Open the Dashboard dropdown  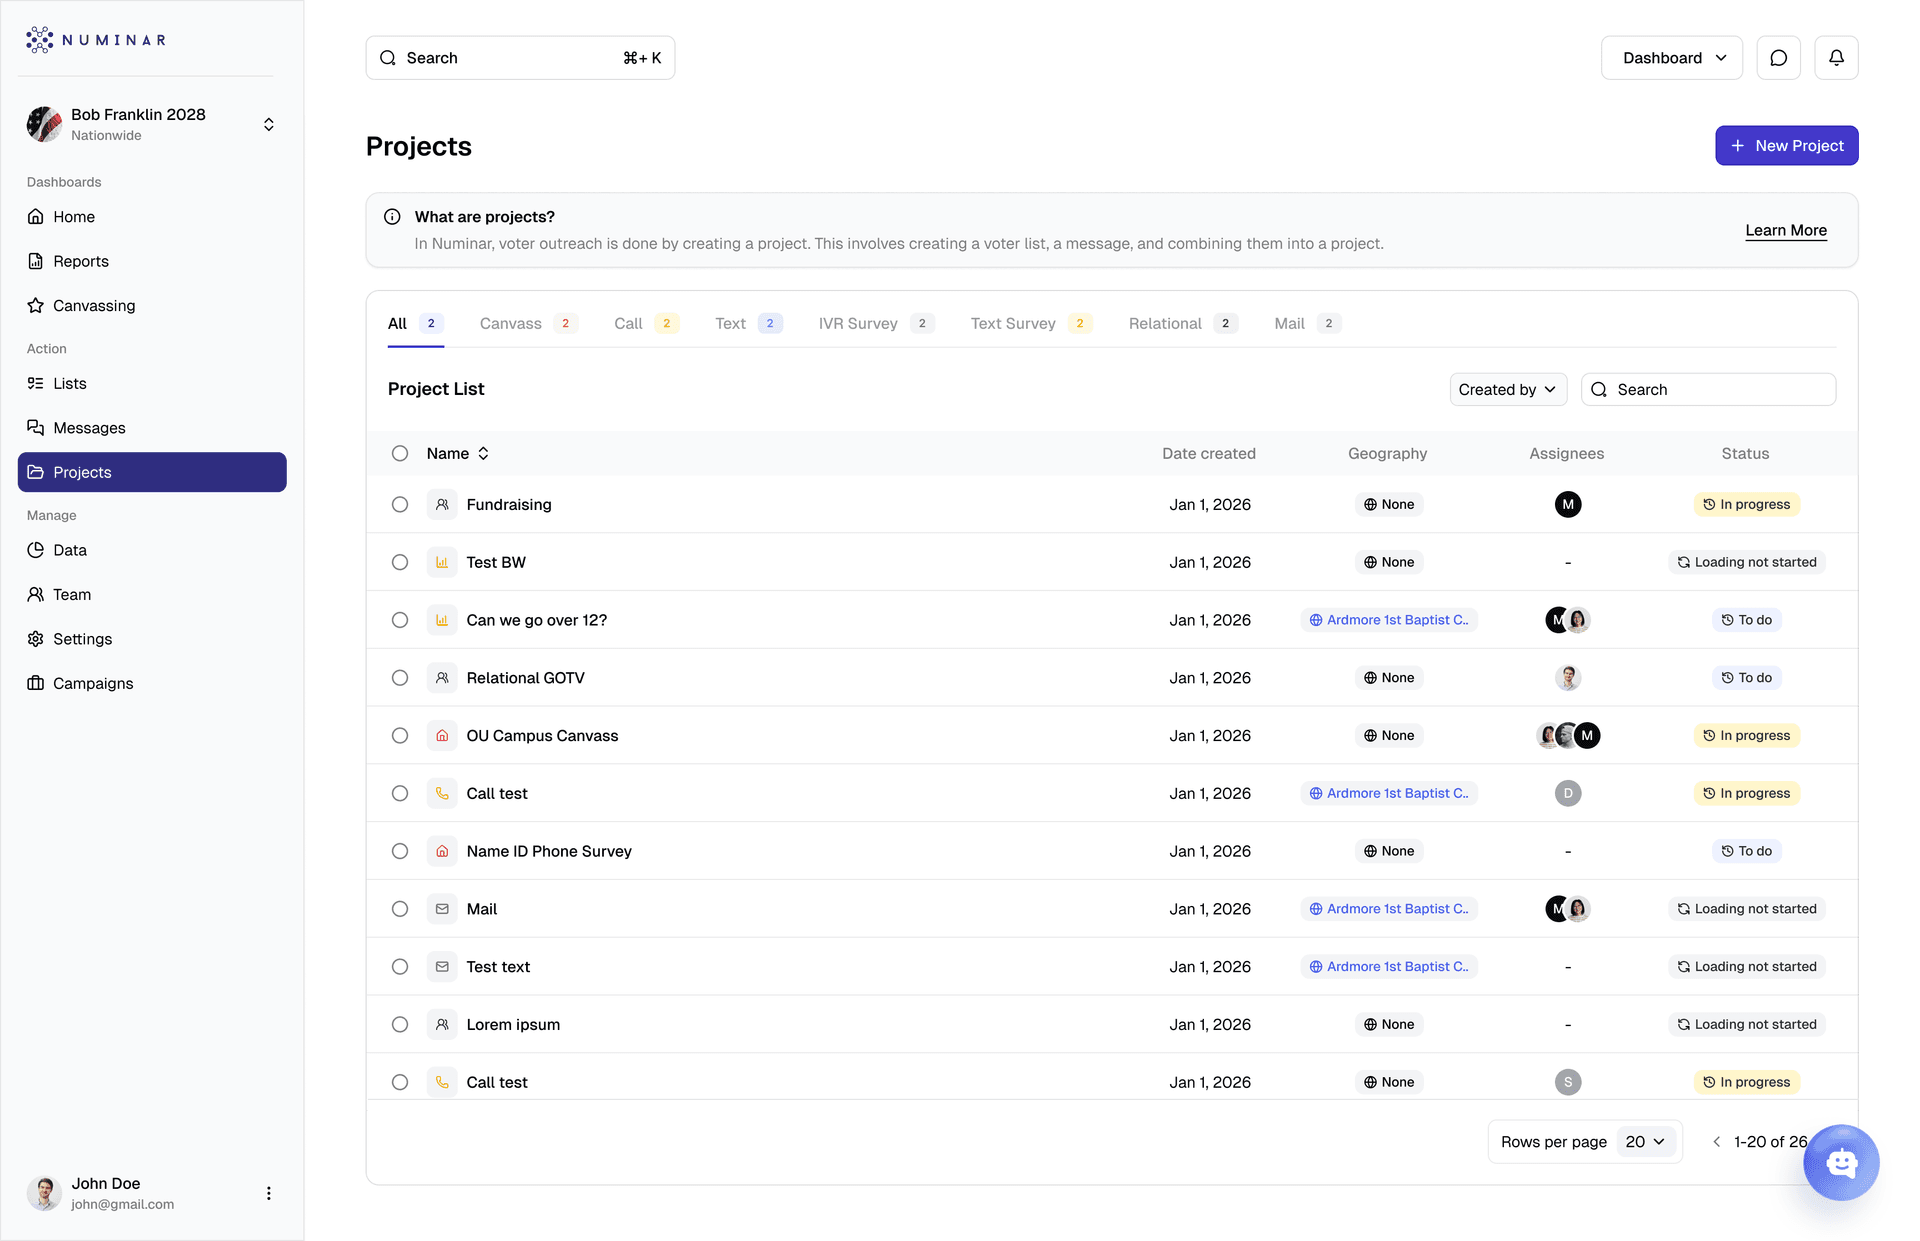coord(1671,58)
